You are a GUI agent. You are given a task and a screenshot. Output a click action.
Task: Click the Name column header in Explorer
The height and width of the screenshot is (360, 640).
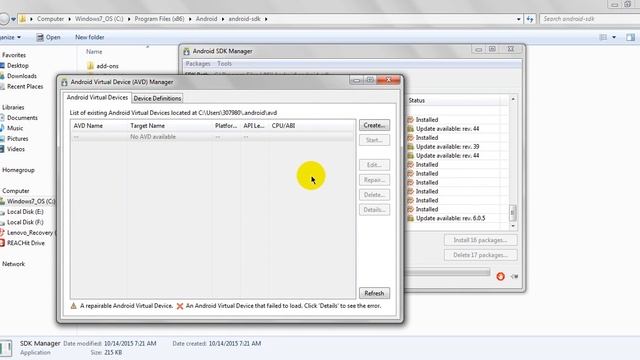[x=94, y=52]
